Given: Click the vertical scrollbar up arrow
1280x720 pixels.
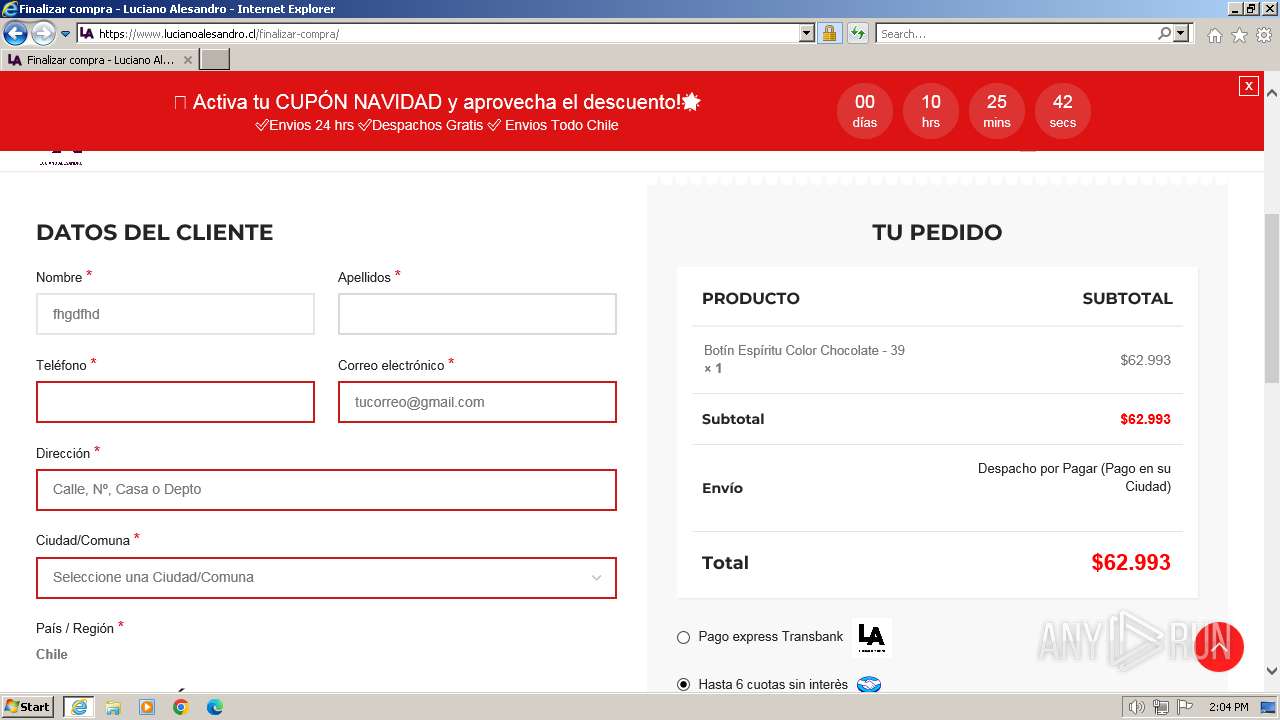Looking at the screenshot, I should 1272,93.
